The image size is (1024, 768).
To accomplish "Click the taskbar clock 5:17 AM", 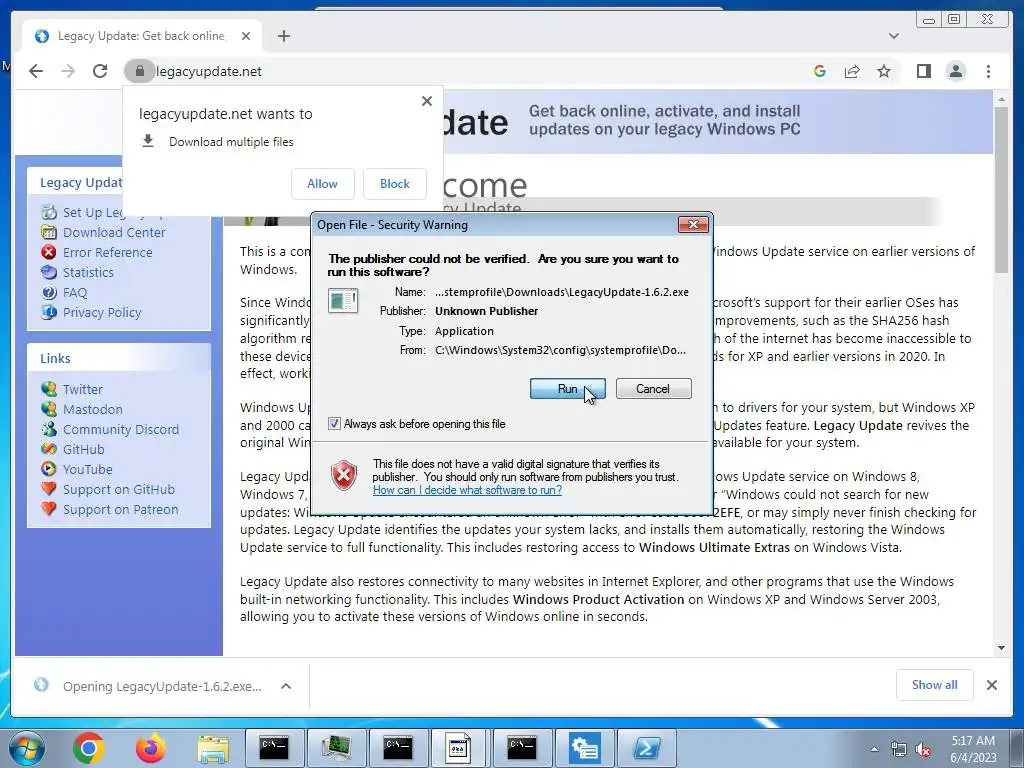I will click(973, 749).
